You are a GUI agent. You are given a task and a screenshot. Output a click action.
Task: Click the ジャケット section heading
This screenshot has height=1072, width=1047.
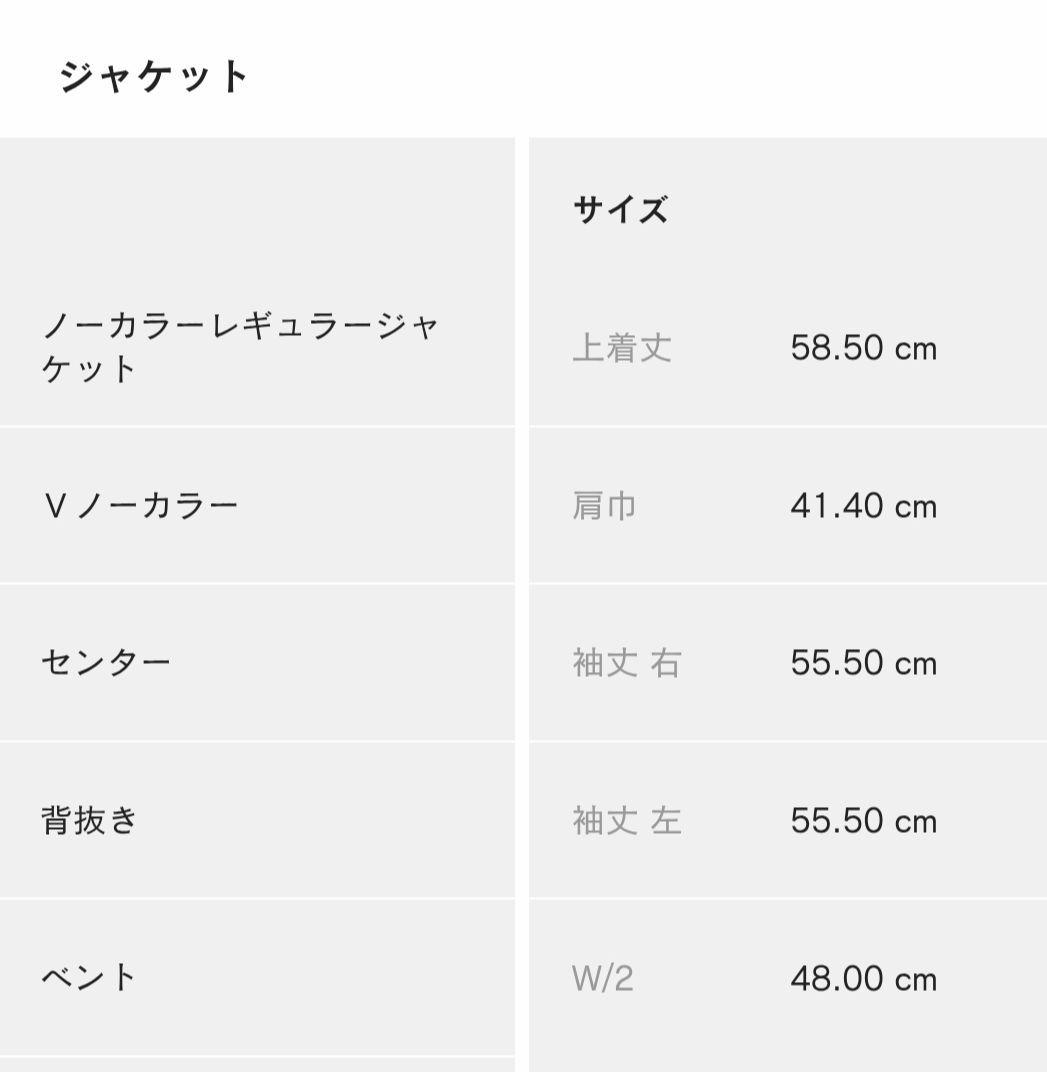[x=154, y=77]
